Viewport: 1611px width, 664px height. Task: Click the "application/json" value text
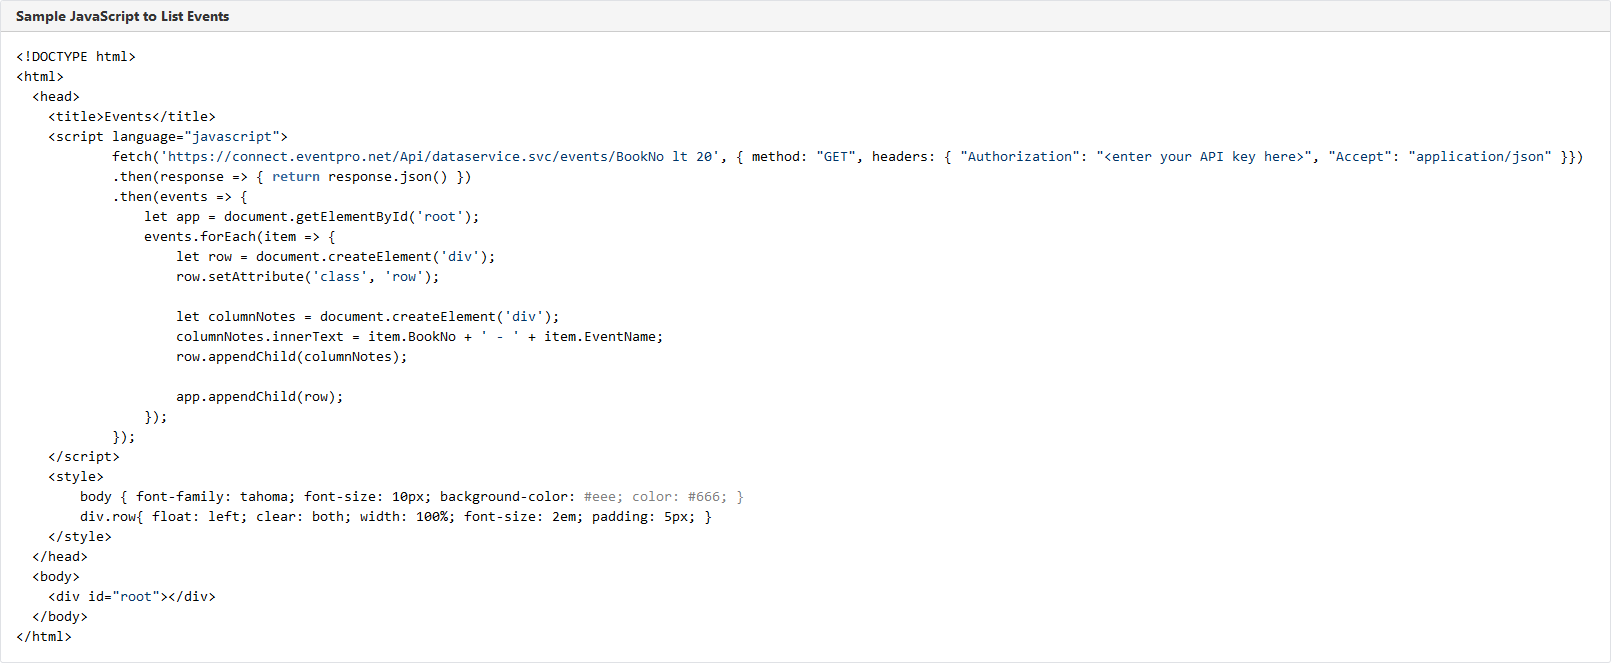point(1480,157)
